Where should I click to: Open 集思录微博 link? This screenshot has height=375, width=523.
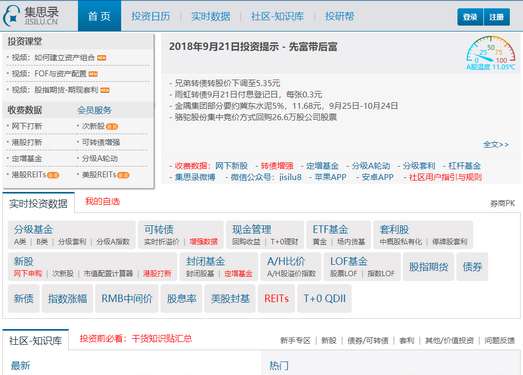[x=195, y=177]
